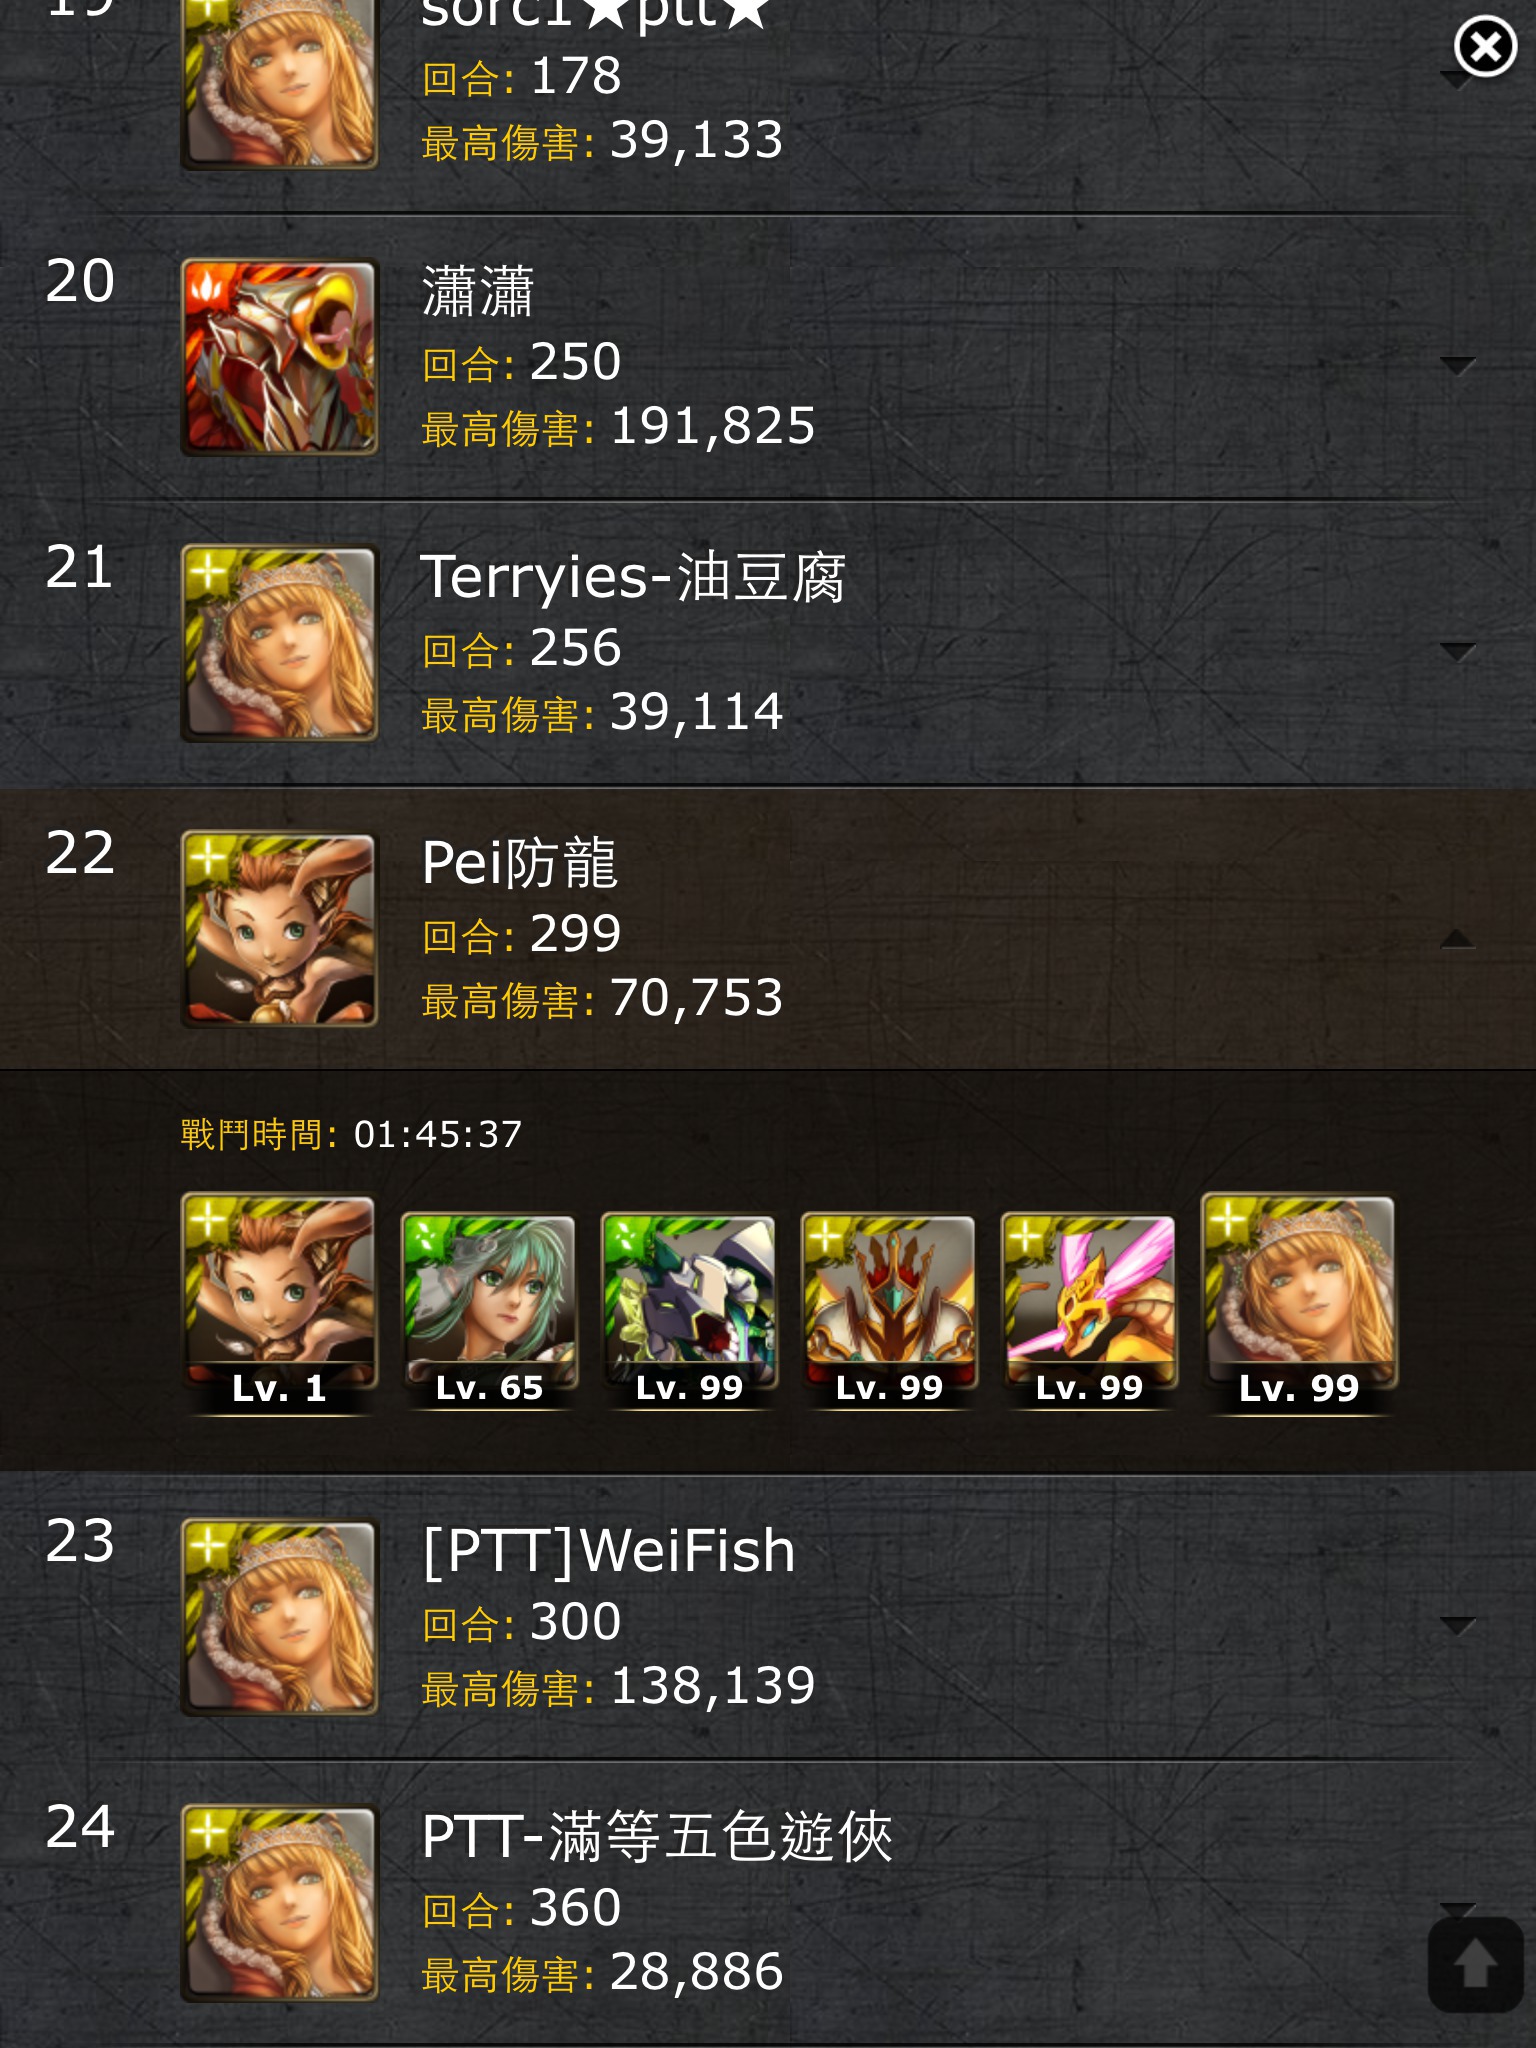1536x2048 pixels.
Task: Open the [PTT]WeiFish player name
Action: click(x=609, y=1551)
